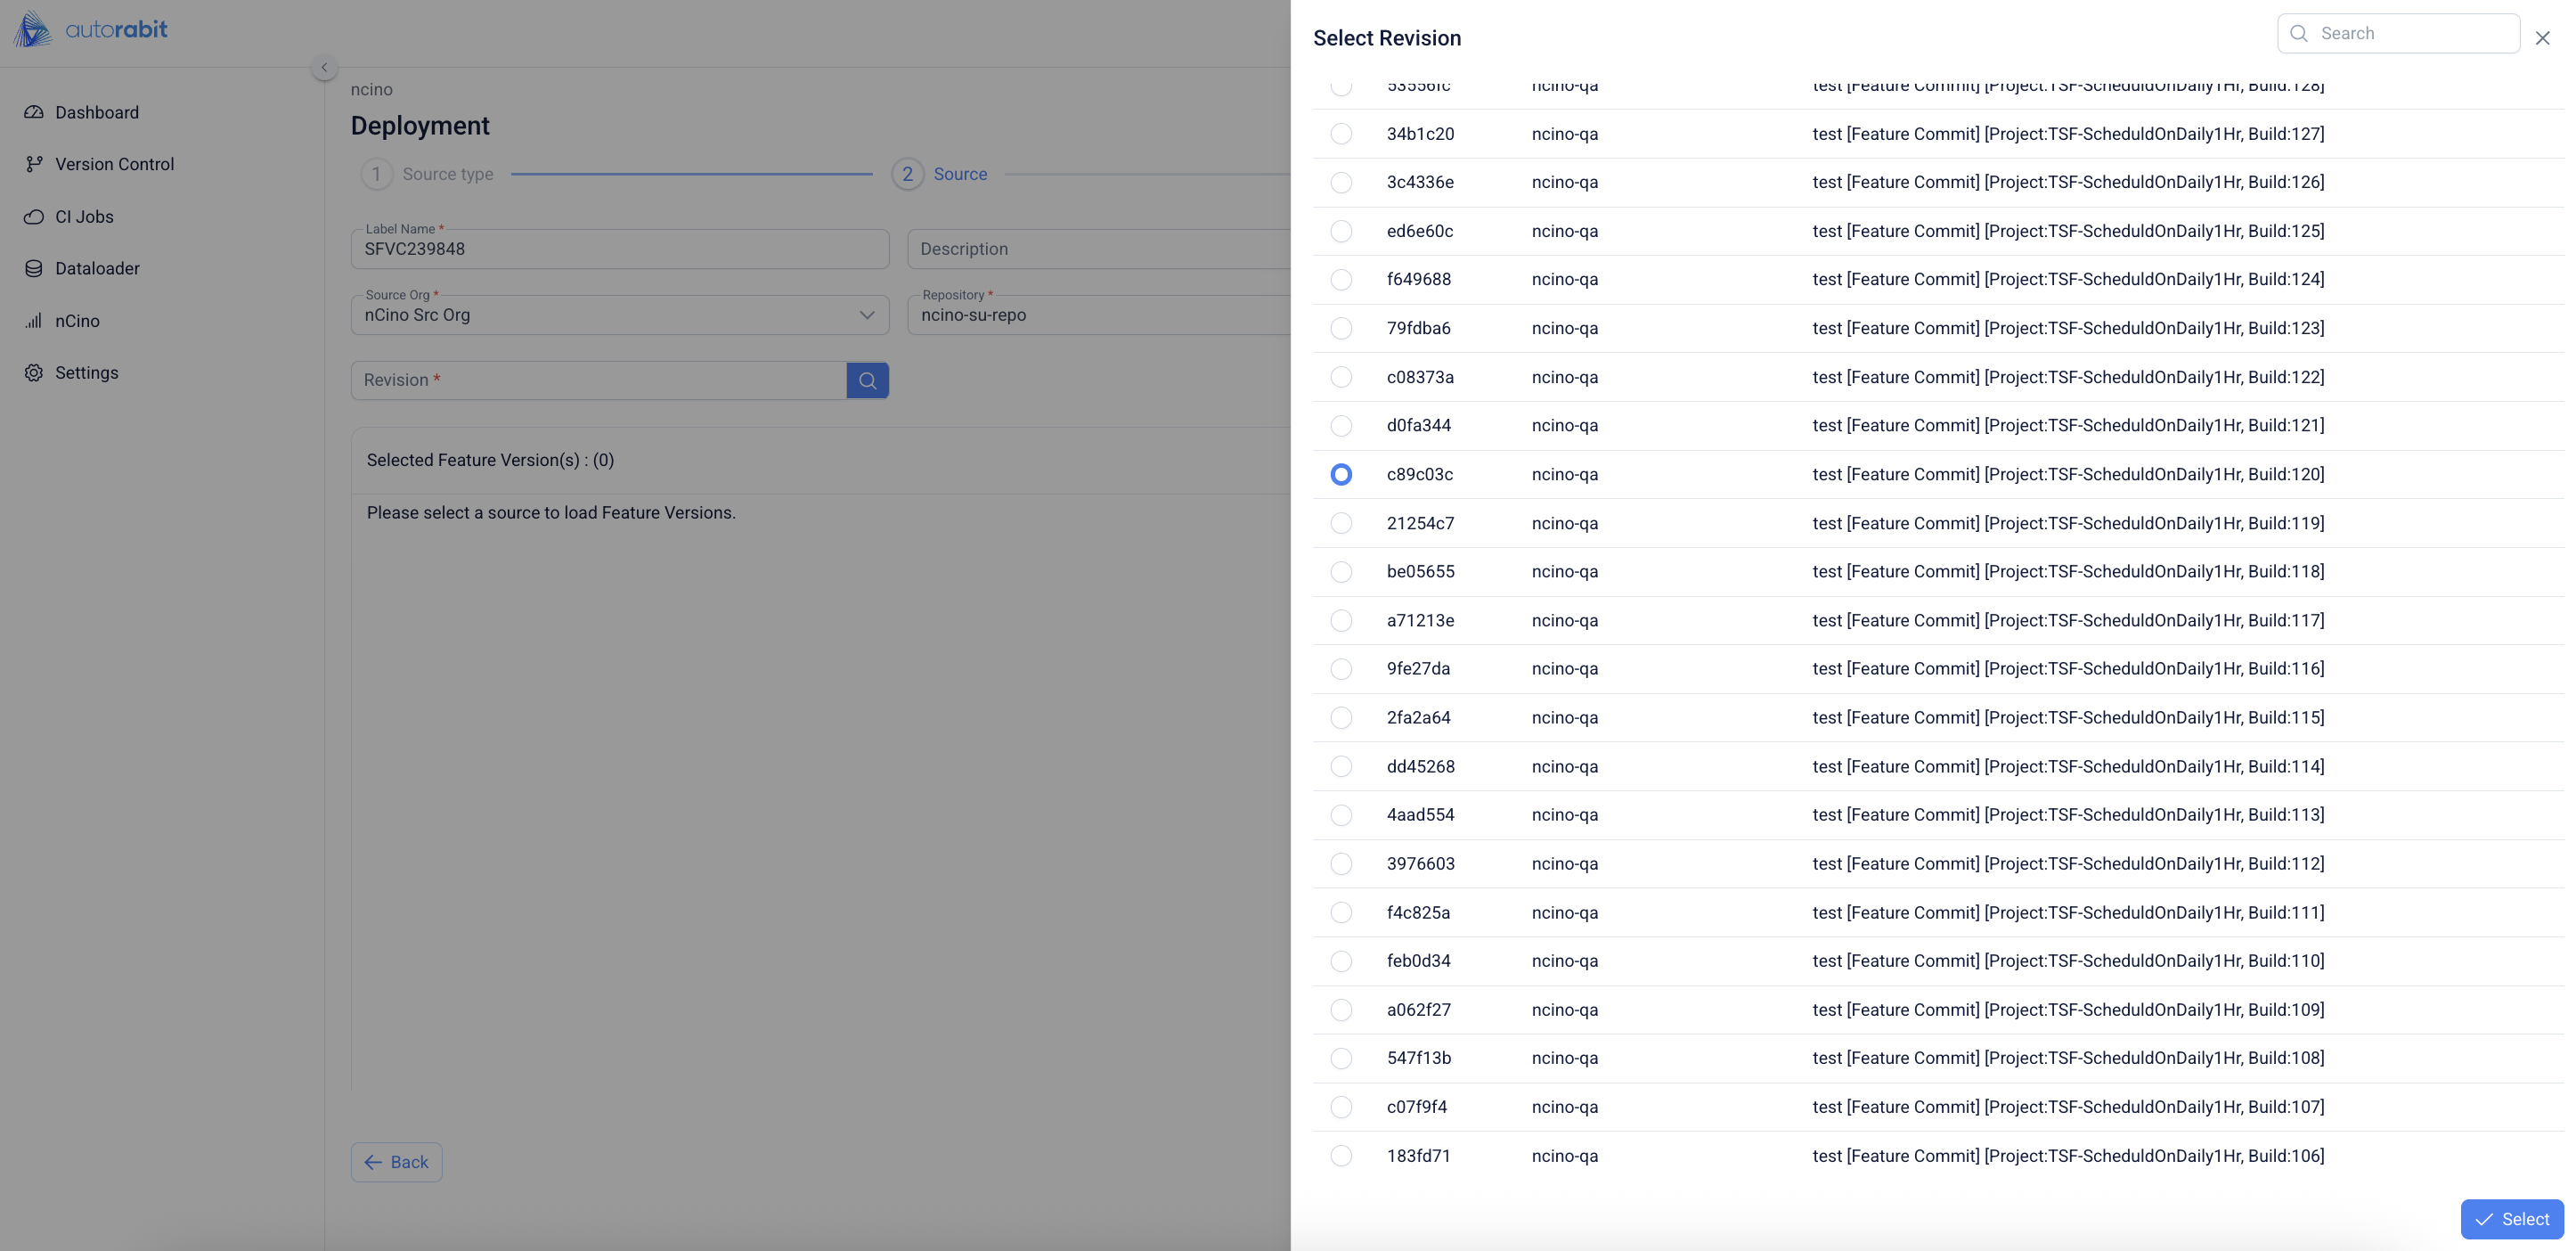This screenshot has height=1251, width=2576.
Task: Click the Dashboard gauge icon in sidebar
Action: (x=34, y=112)
